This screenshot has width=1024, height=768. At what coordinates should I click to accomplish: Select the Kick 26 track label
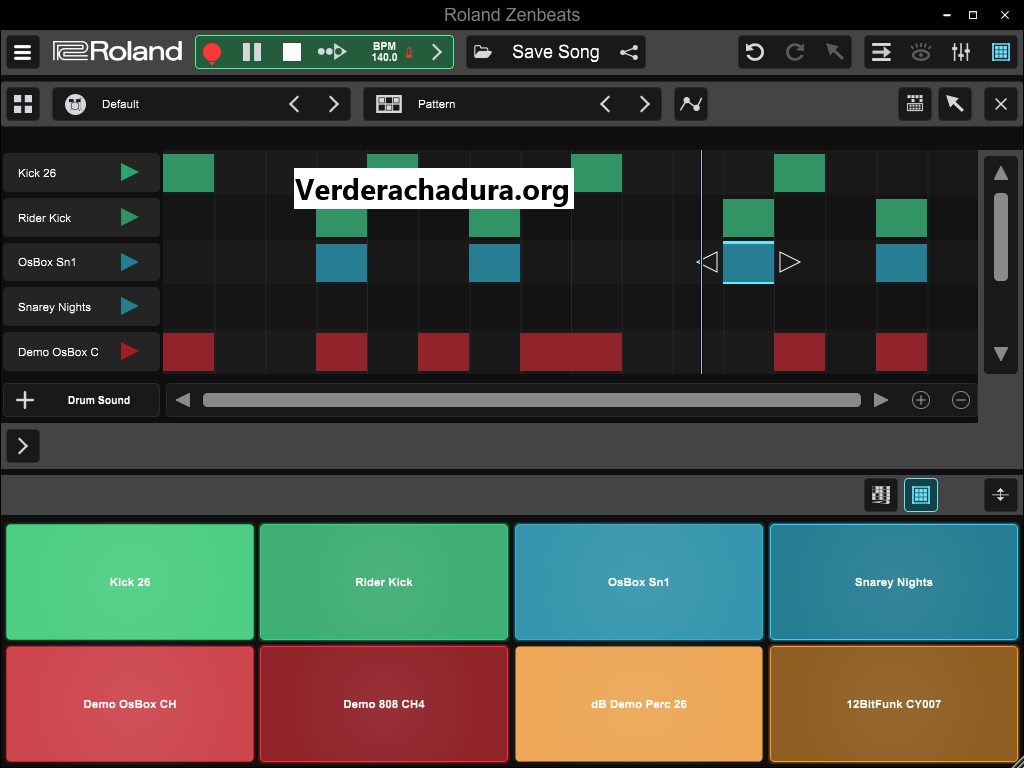[37, 173]
